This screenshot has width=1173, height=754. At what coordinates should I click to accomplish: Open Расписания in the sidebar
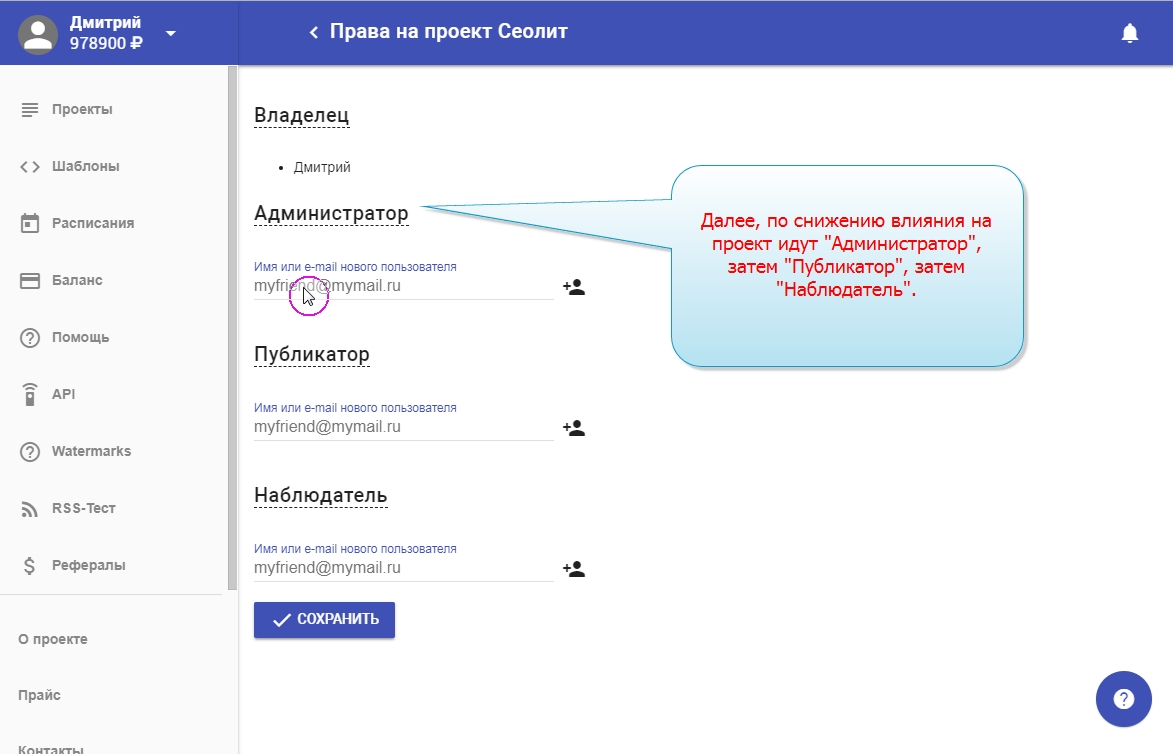pyautogui.click(x=92, y=223)
